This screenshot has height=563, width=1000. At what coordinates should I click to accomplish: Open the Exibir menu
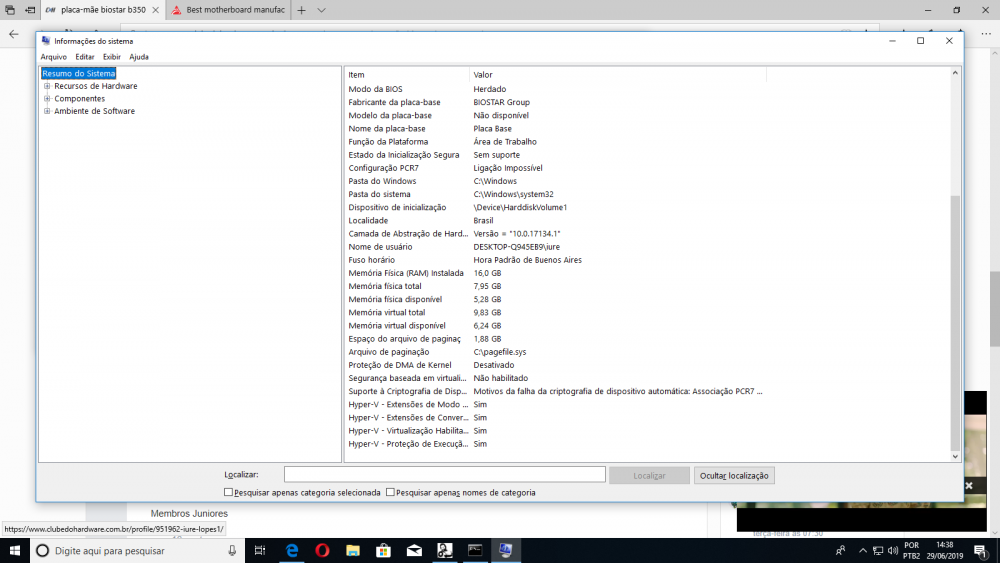pyautogui.click(x=111, y=57)
